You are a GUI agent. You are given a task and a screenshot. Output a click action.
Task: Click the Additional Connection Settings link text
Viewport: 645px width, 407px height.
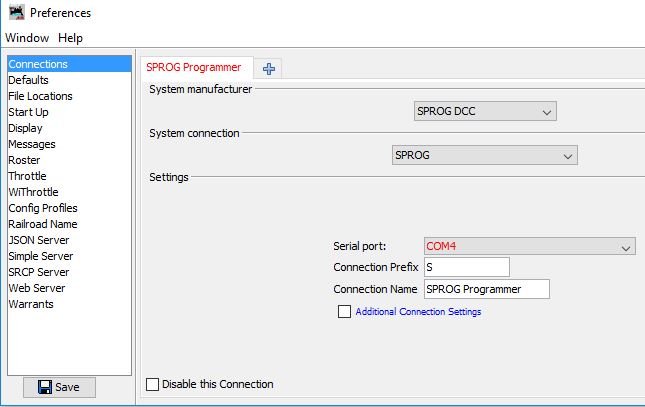tap(418, 312)
